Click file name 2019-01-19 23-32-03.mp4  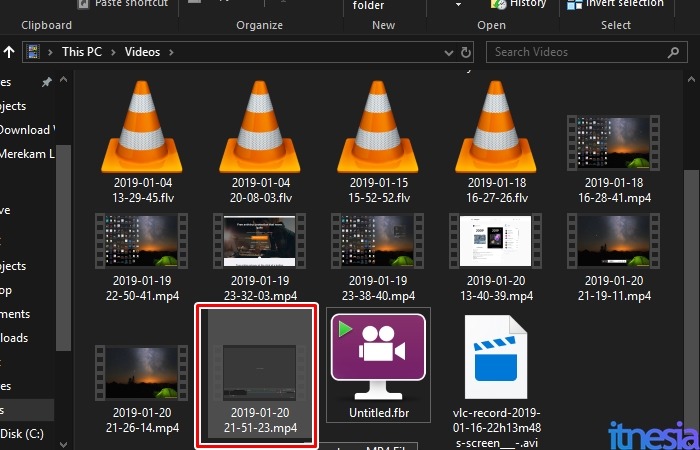pos(261,288)
